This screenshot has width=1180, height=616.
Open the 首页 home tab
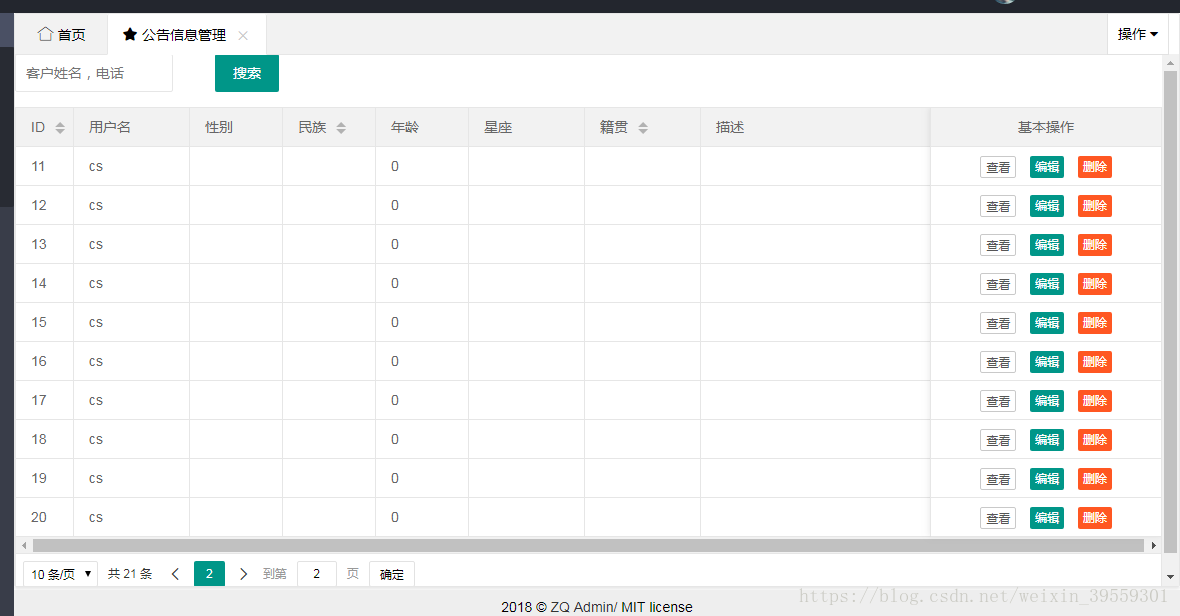click(x=62, y=35)
